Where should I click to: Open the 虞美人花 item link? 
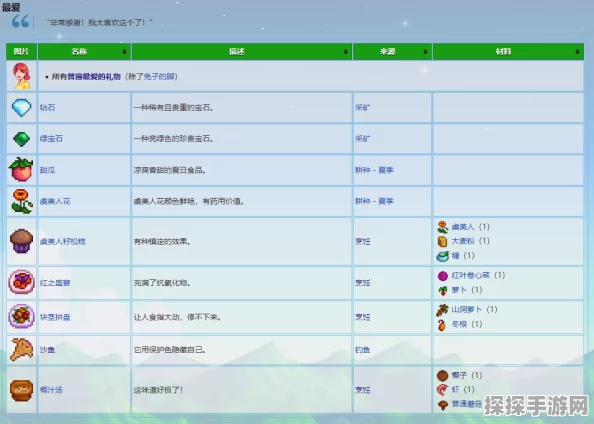tap(55, 201)
